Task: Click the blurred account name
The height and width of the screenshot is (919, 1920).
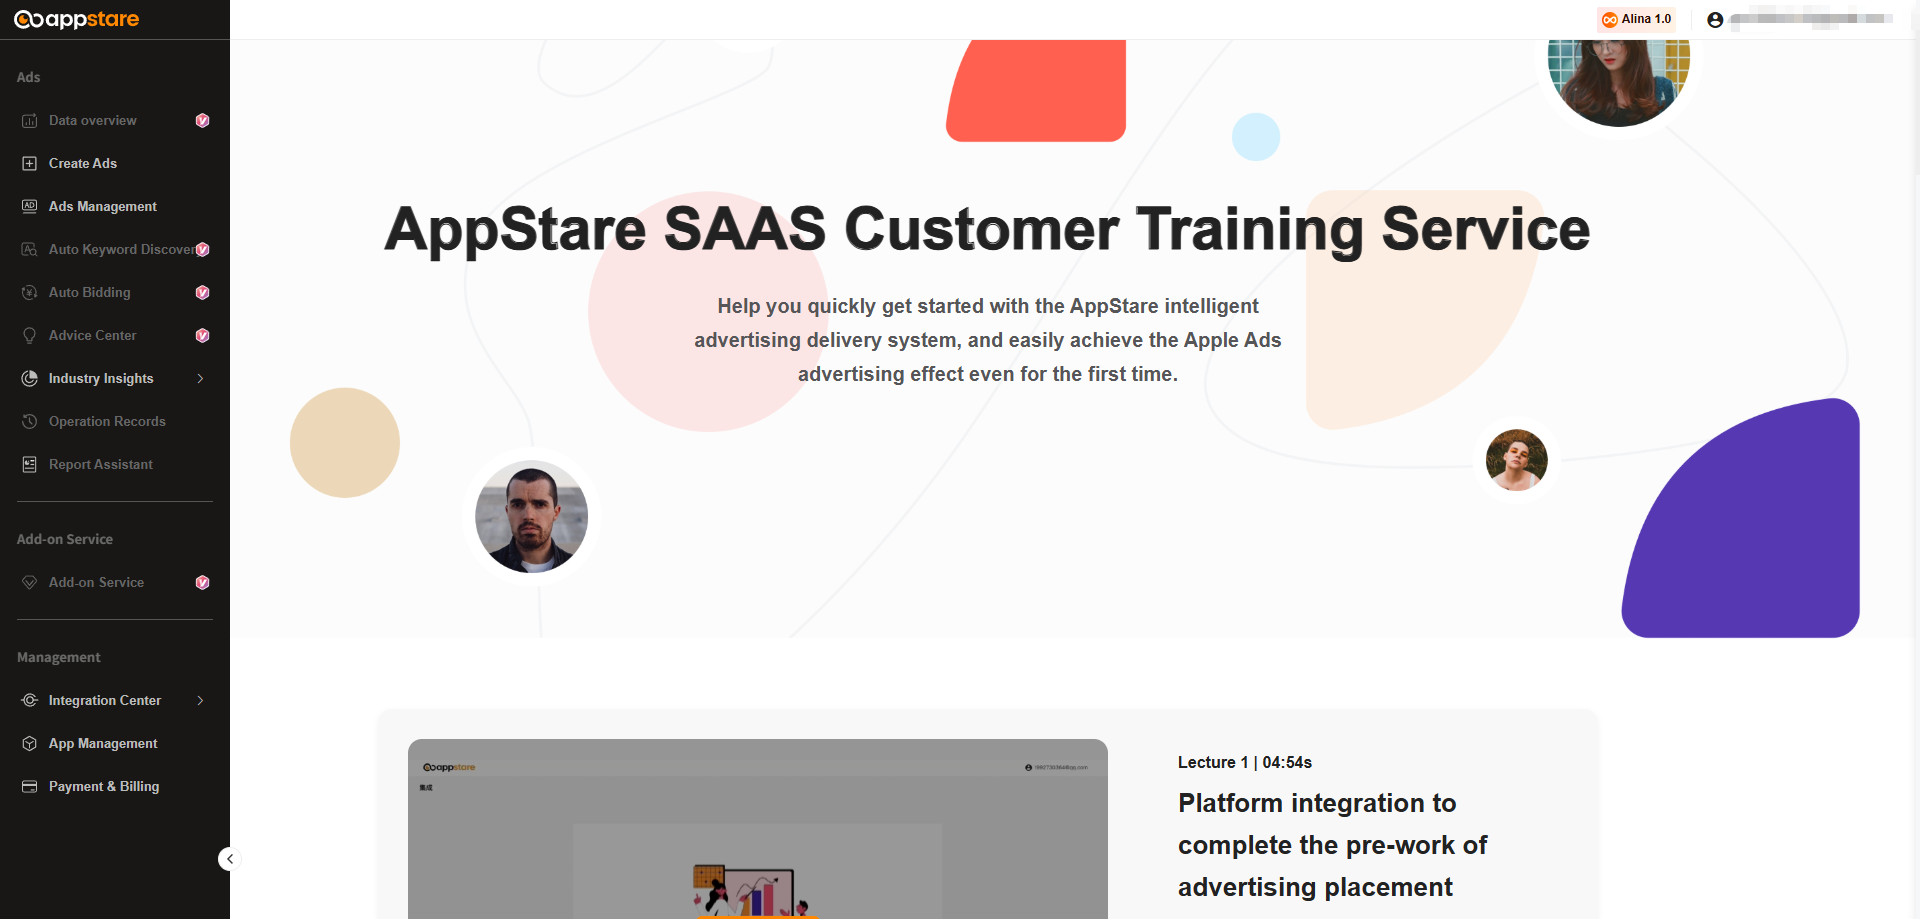Action: click(1811, 19)
